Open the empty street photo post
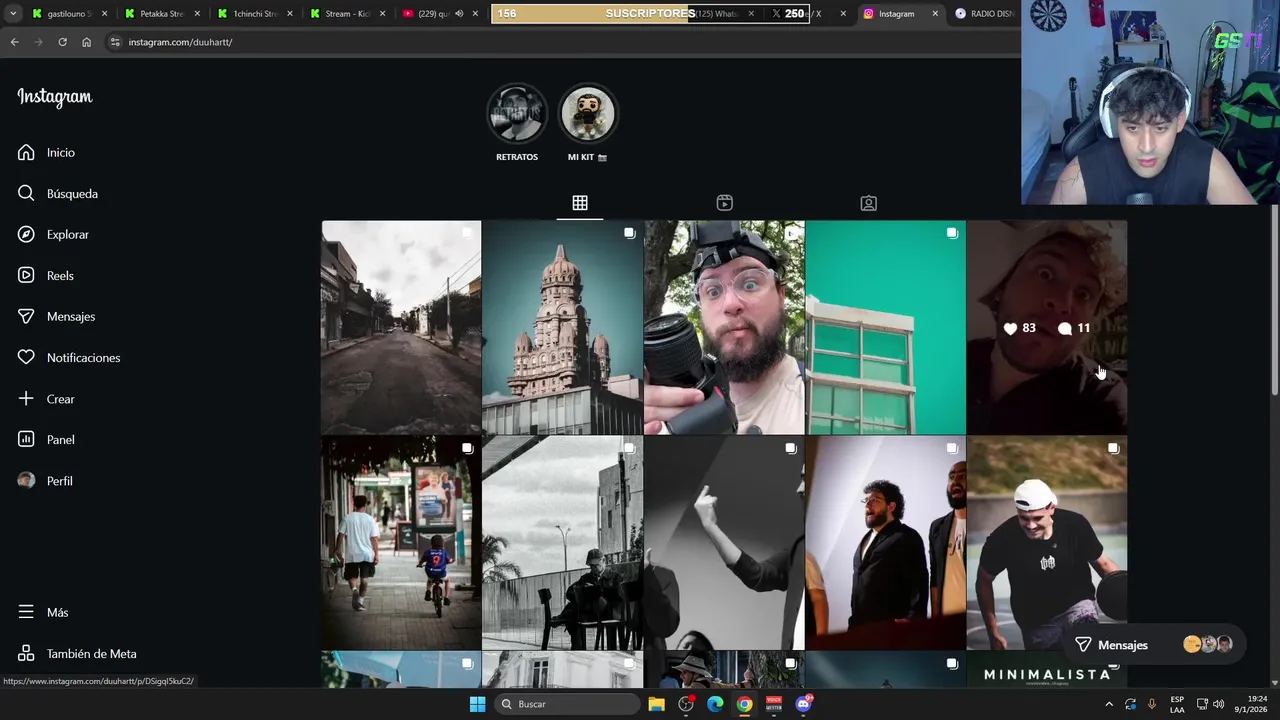1280x720 pixels. click(x=401, y=327)
